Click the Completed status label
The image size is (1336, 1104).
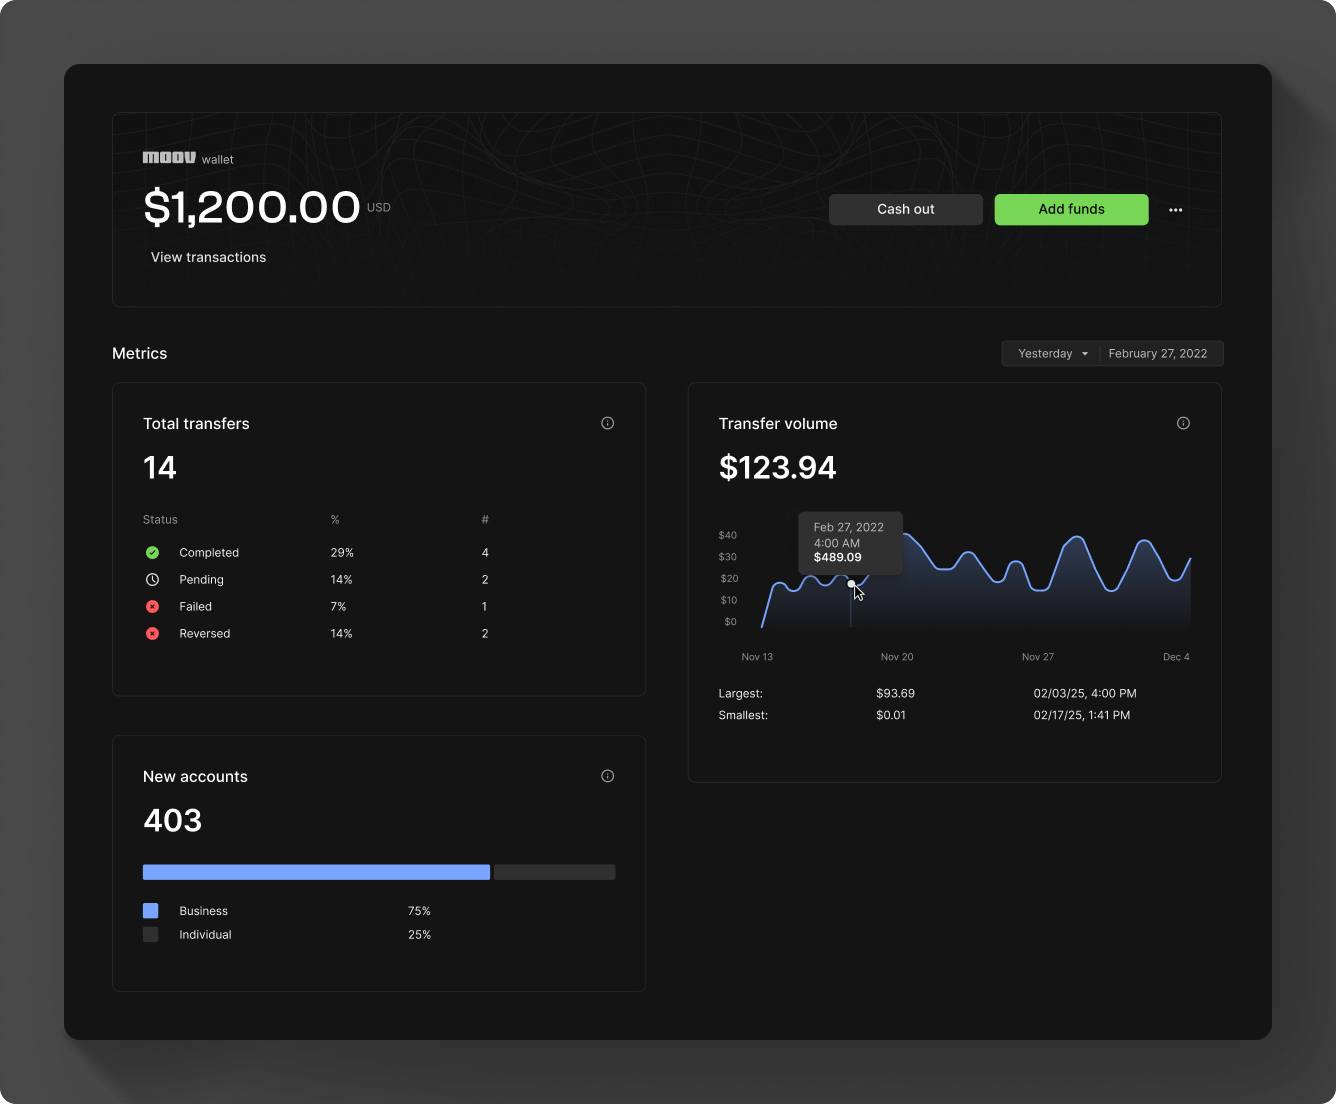pos(209,552)
